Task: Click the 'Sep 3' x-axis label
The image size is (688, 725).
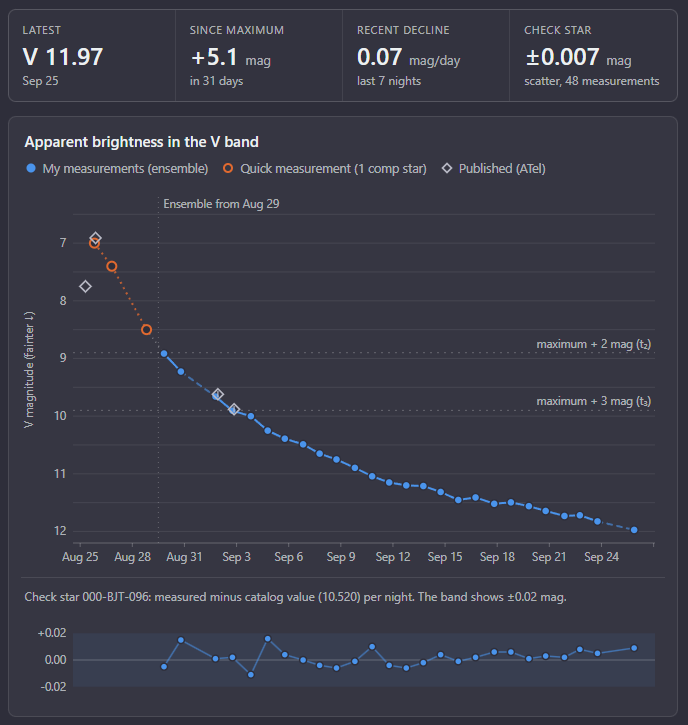Action: (236, 557)
